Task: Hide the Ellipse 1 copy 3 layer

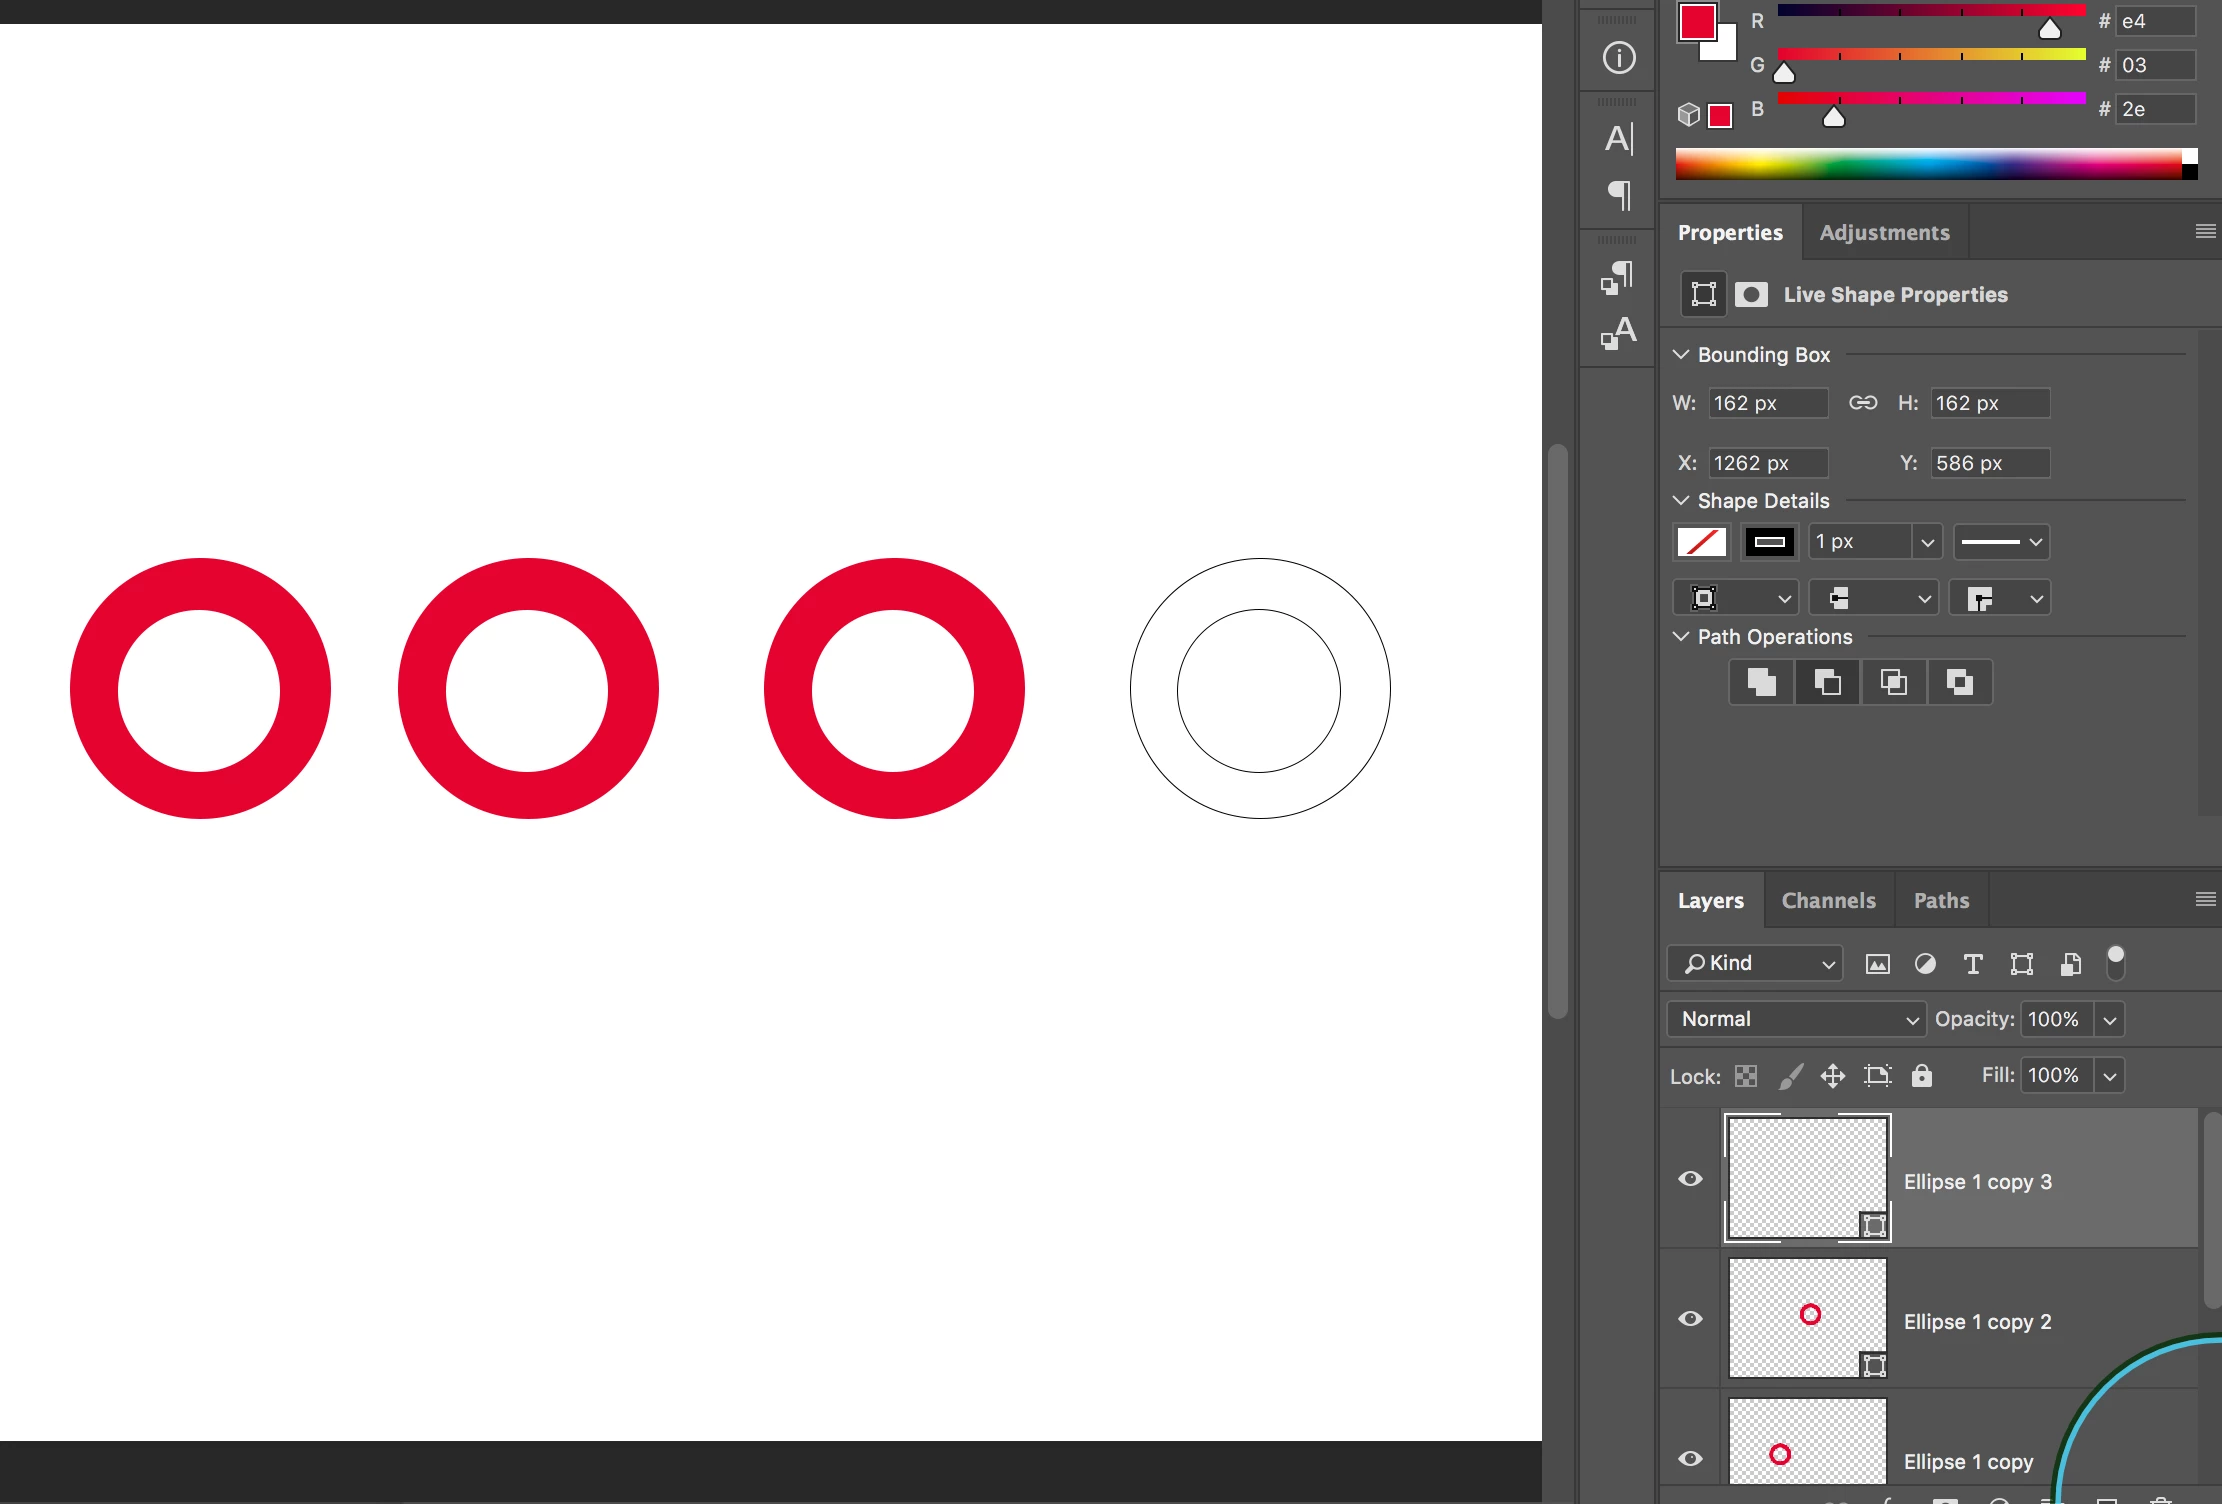Action: point(1690,1179)
